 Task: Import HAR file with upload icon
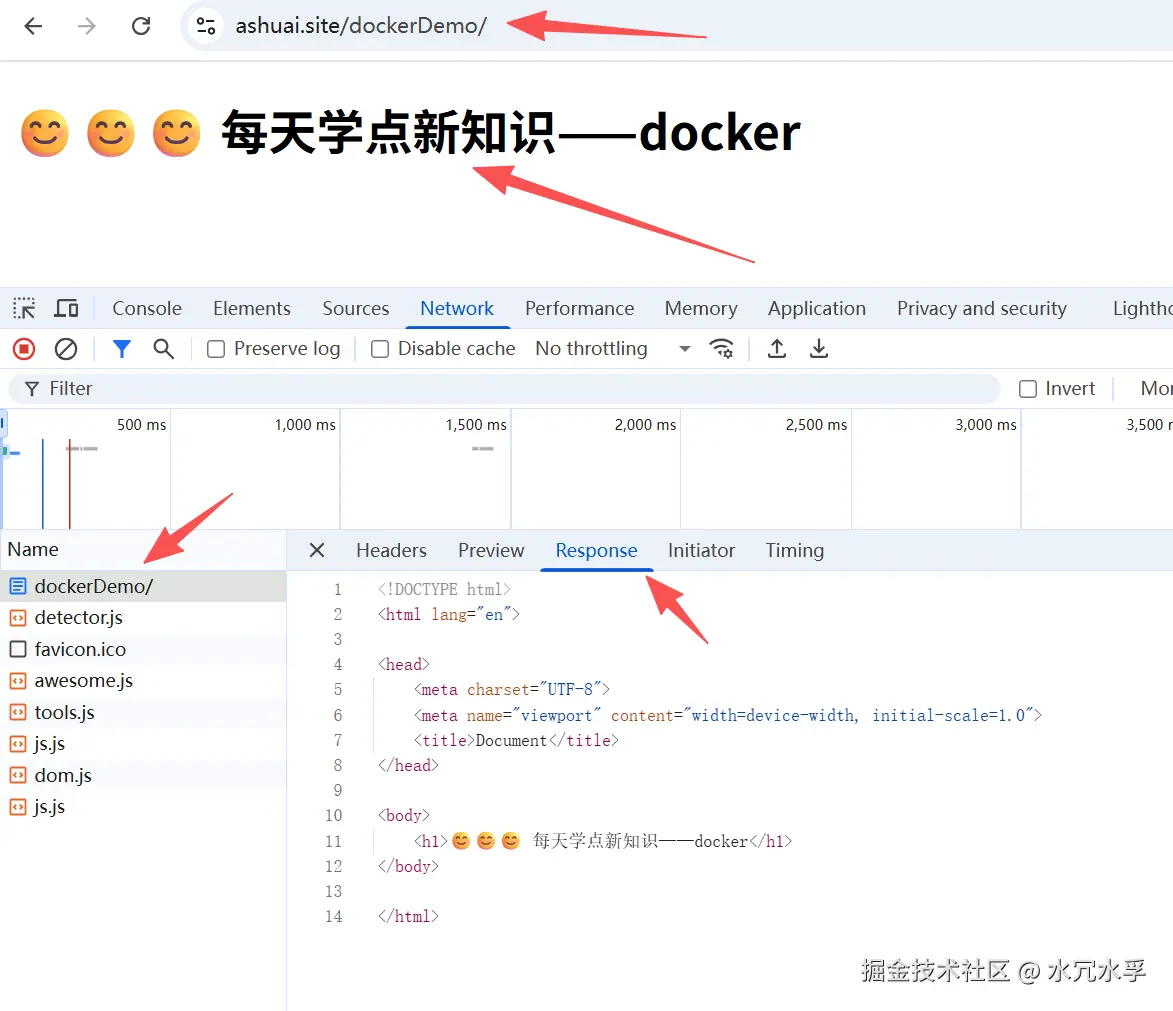pyautogui.click(x=777, y=349)
